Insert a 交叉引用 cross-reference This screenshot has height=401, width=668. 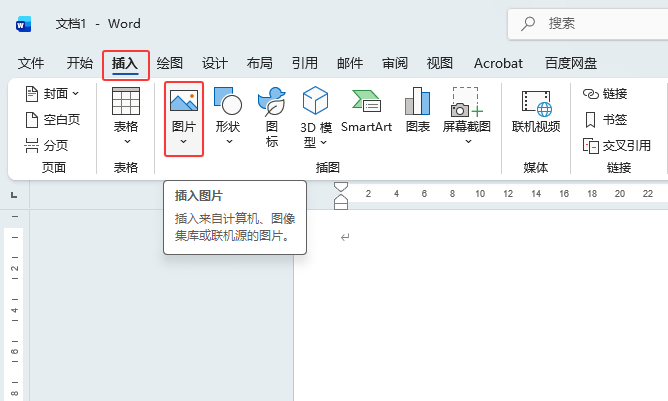point(616,146)
